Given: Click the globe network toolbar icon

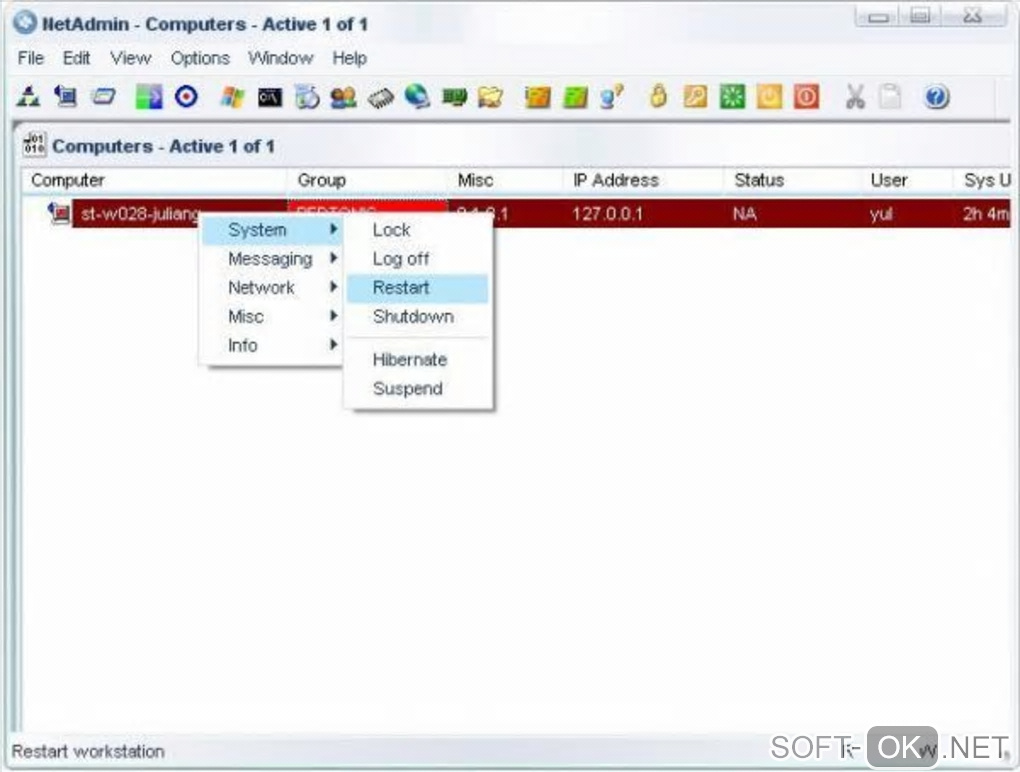Looking at the screenshot, I should point(417,97).
